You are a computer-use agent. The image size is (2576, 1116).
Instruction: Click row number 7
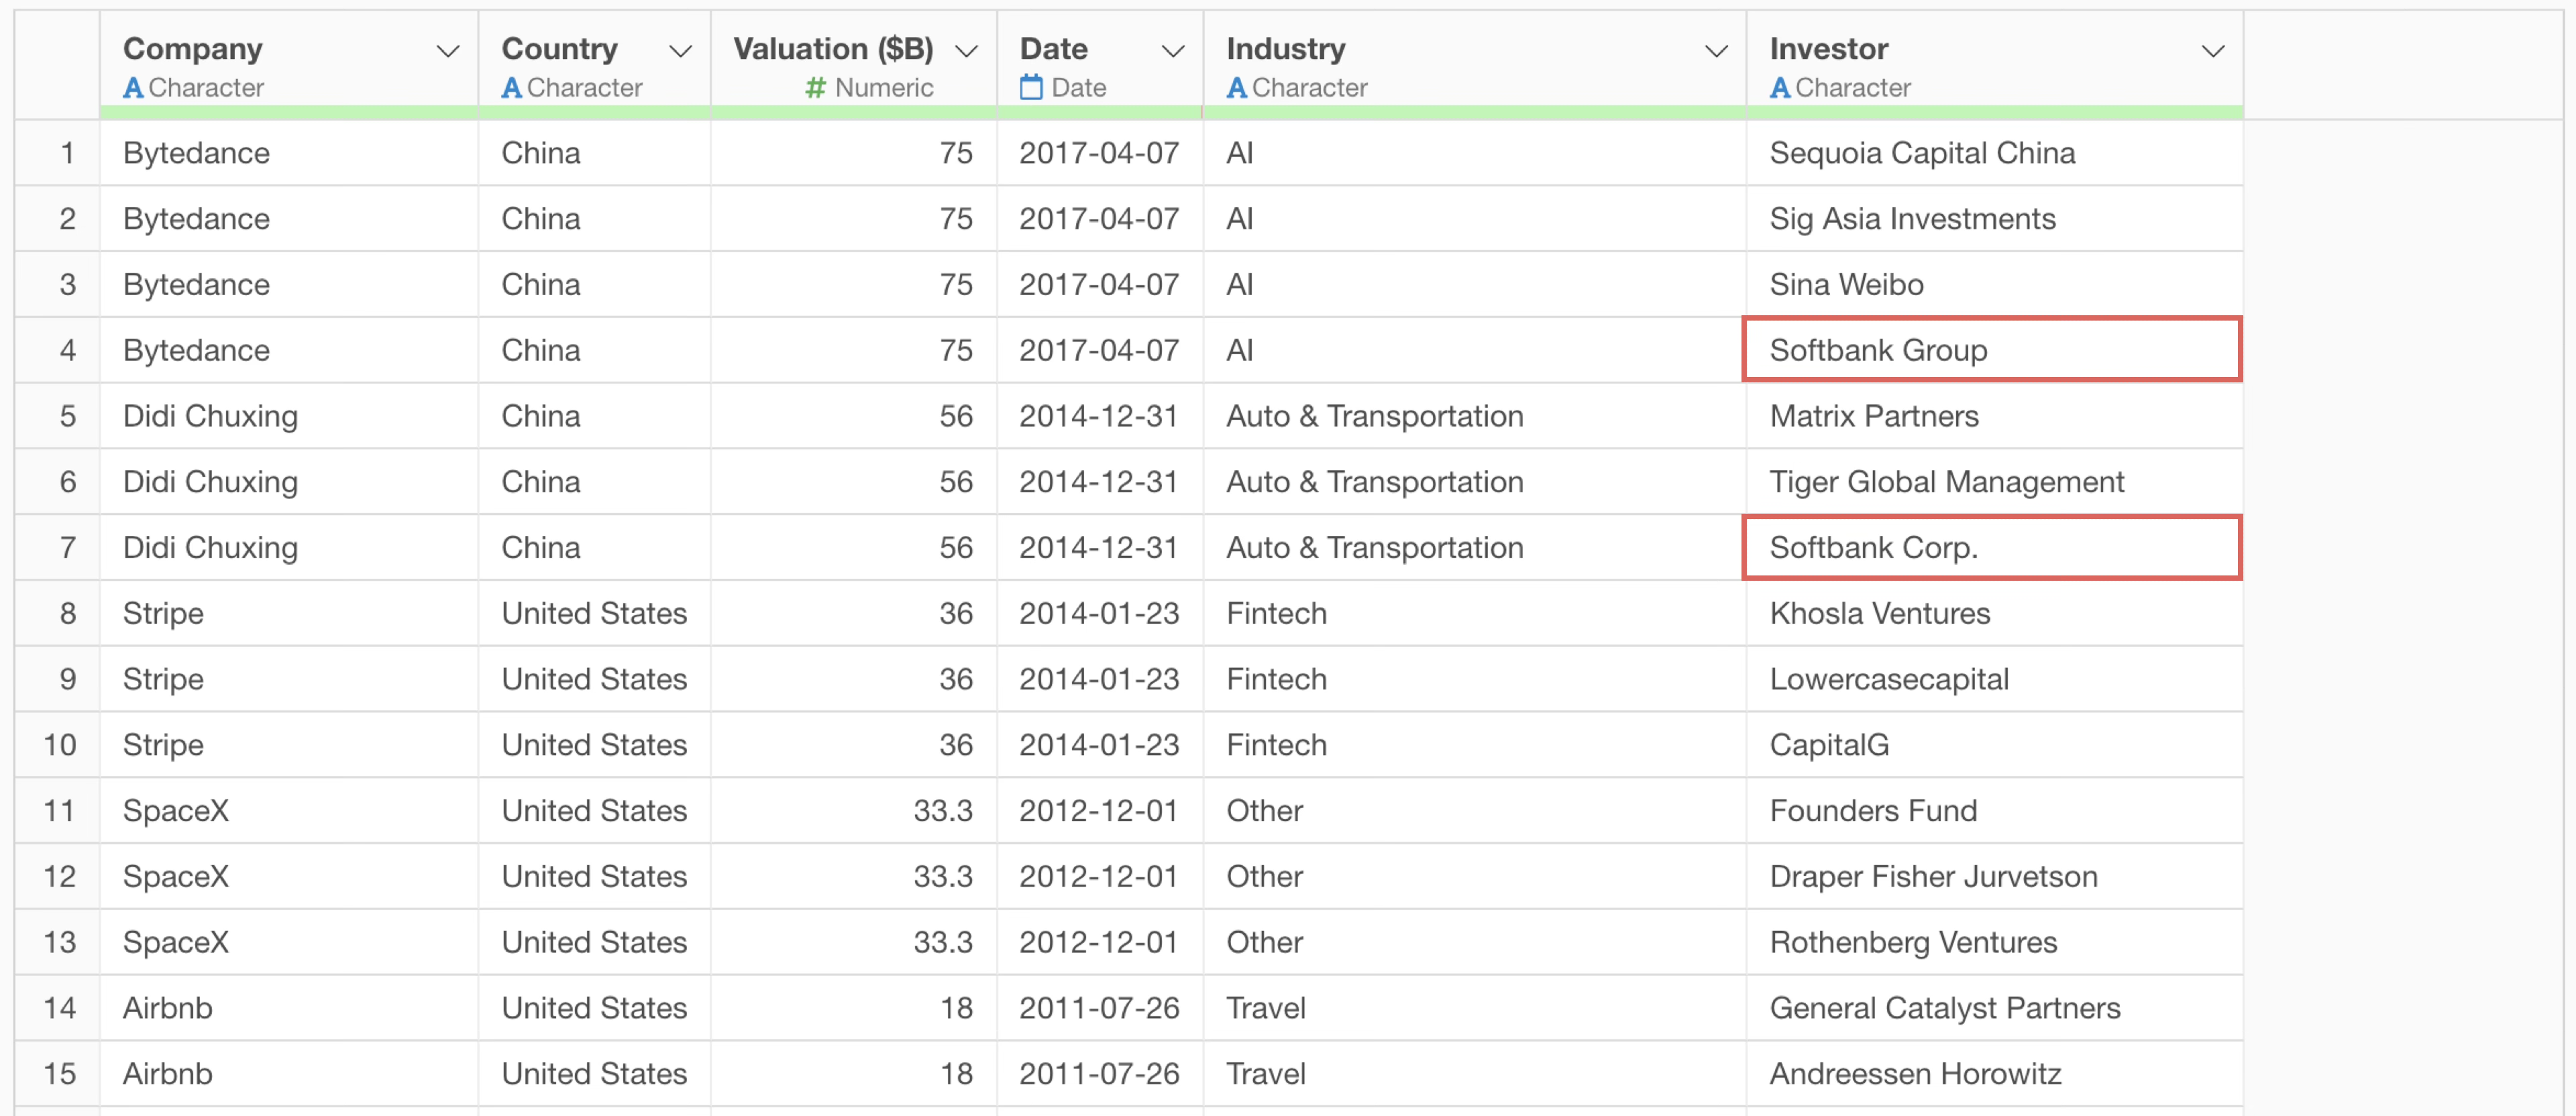58,547
